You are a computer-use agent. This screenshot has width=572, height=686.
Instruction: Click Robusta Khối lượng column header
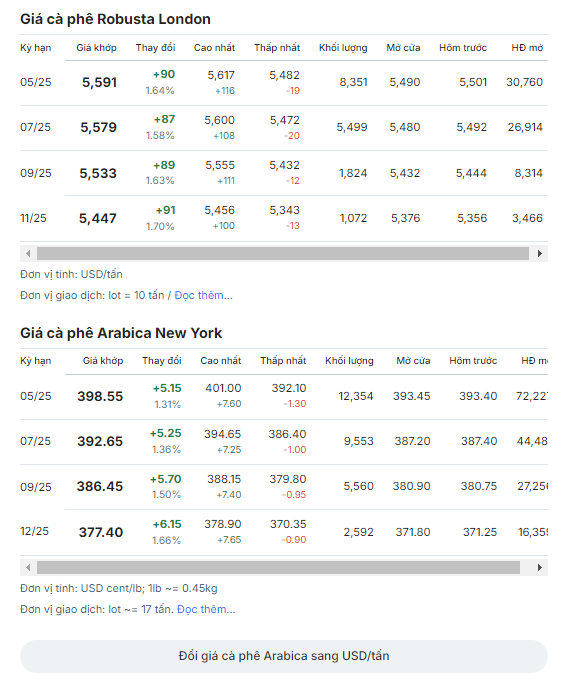tap(345, 48)
